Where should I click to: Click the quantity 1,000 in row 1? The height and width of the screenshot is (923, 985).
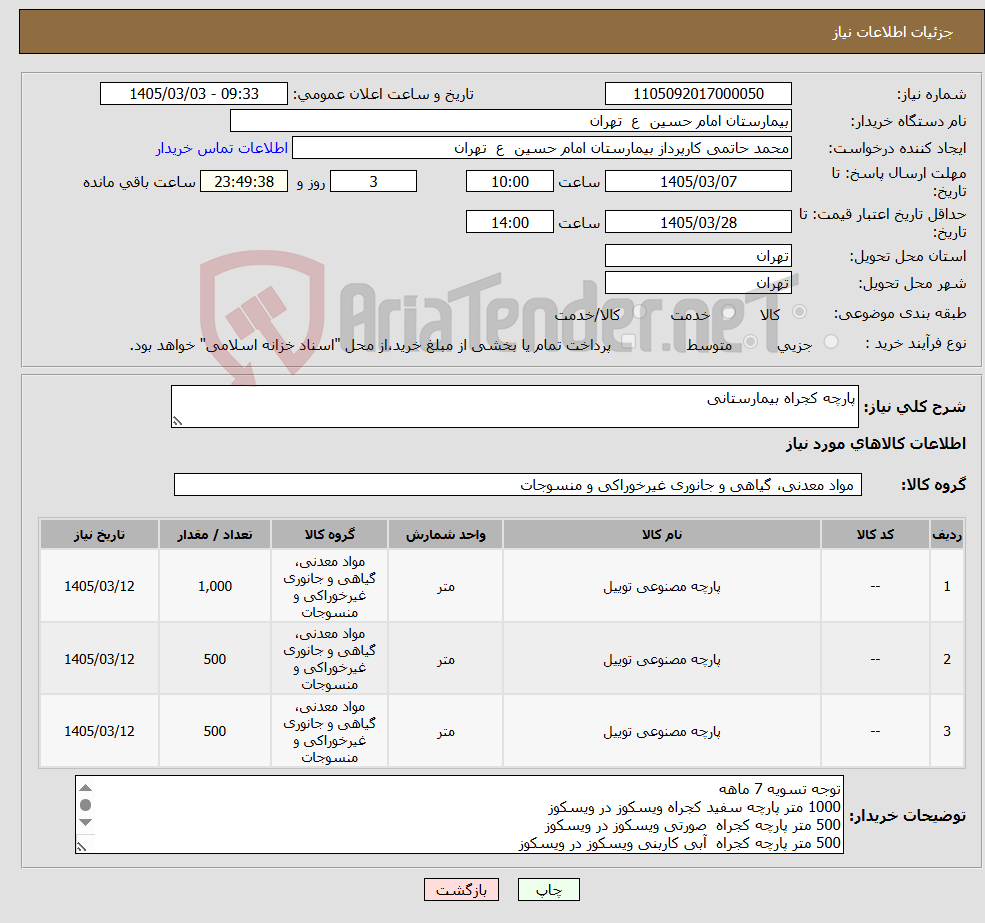pos(215,586)
